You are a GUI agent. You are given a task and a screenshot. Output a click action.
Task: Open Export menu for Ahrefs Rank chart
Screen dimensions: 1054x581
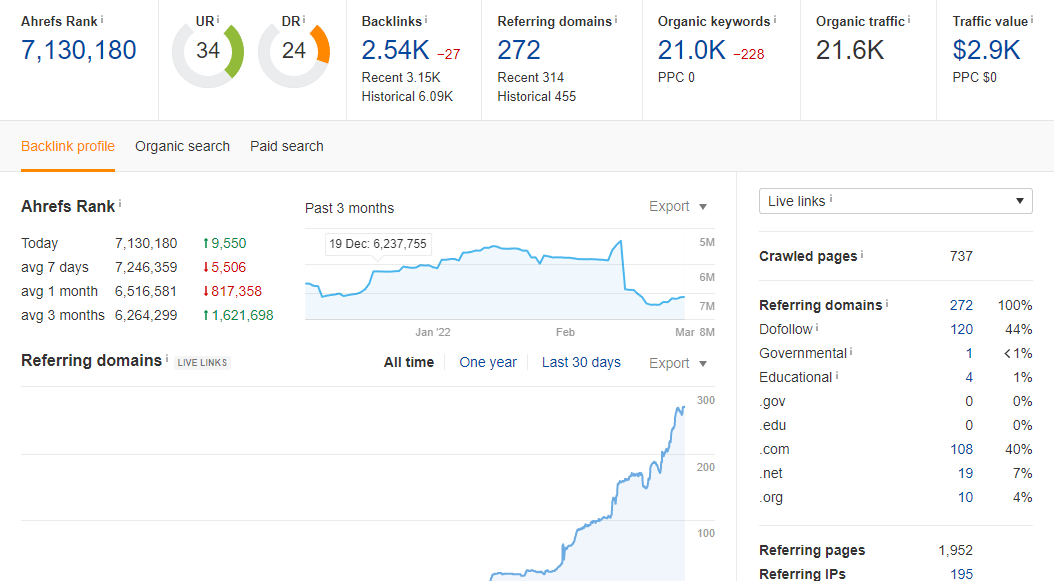point(678,206)
